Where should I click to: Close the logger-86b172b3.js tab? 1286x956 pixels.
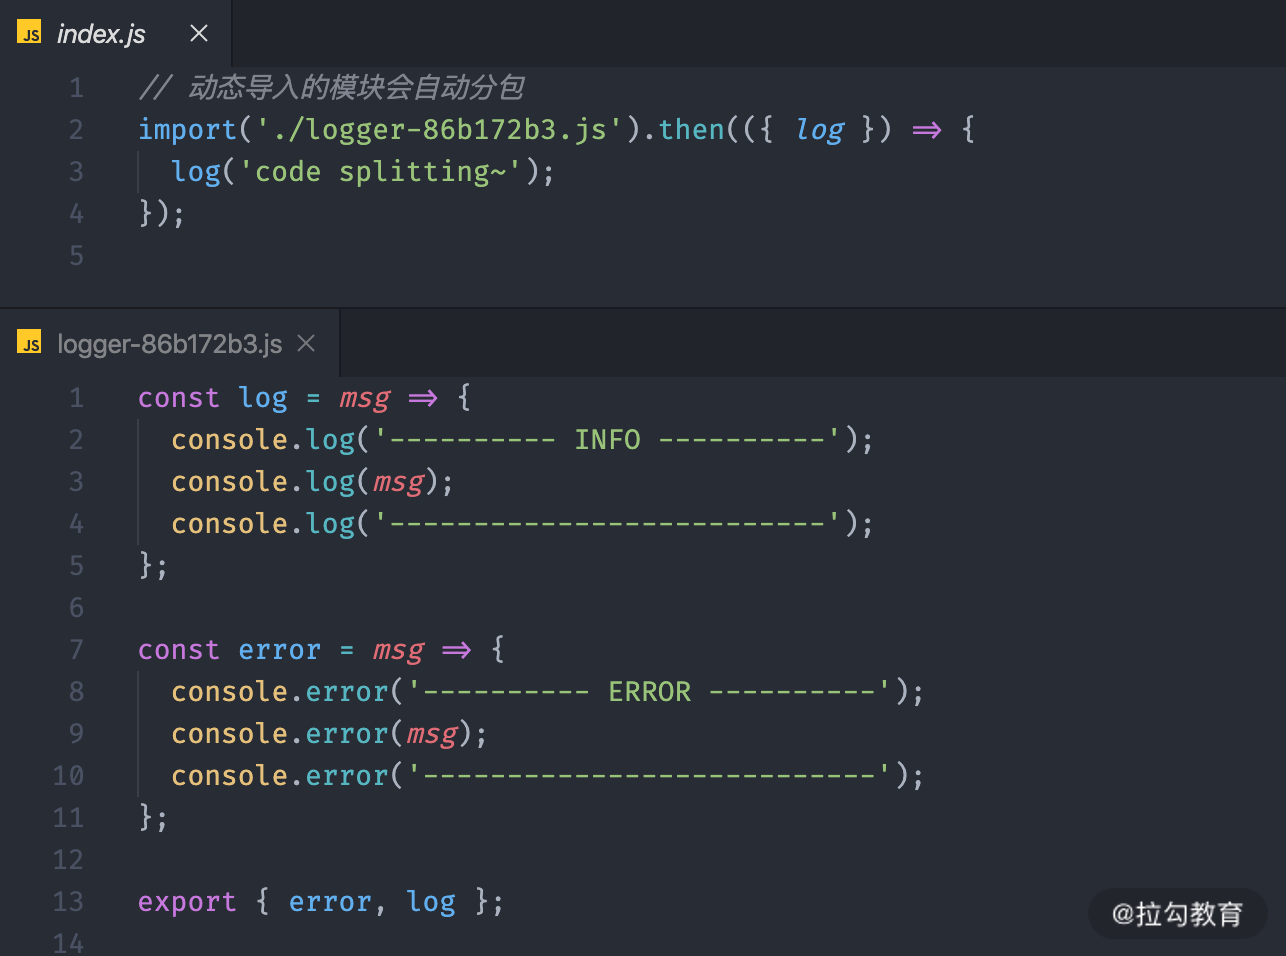point(306,343)
